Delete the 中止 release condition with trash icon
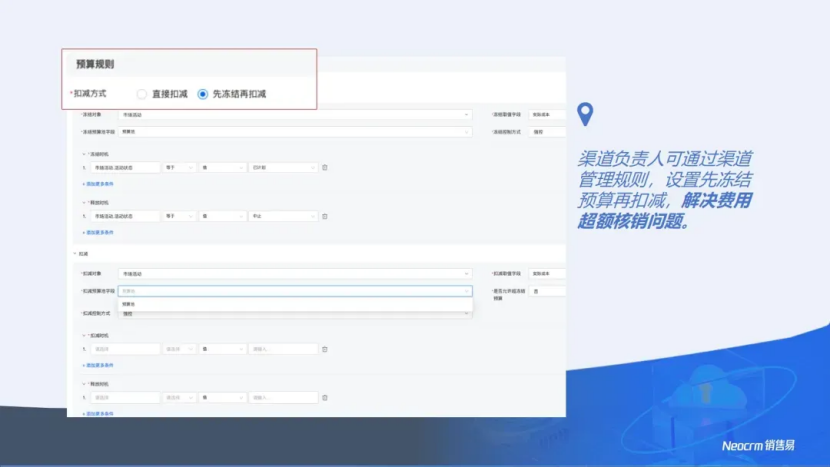830x468 pixels. click(x=324, y=216)
